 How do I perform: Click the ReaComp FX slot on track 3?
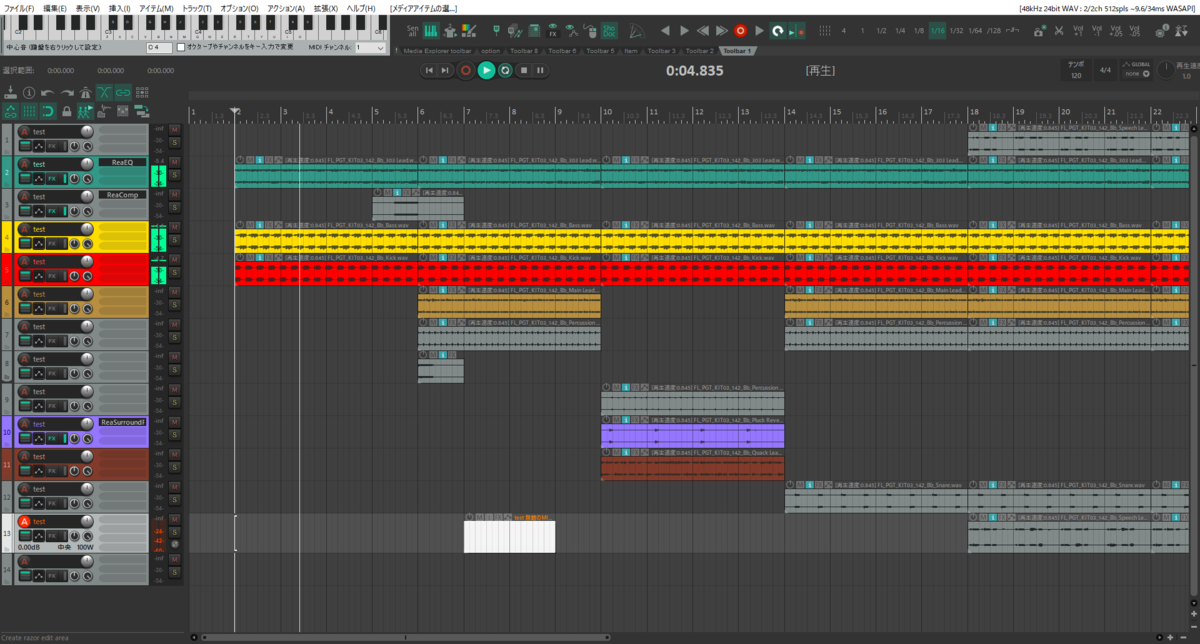click(122, 195)
